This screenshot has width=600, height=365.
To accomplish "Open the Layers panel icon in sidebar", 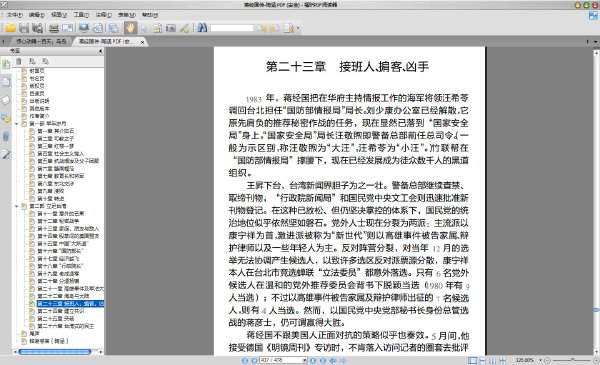I will (6, 100).
